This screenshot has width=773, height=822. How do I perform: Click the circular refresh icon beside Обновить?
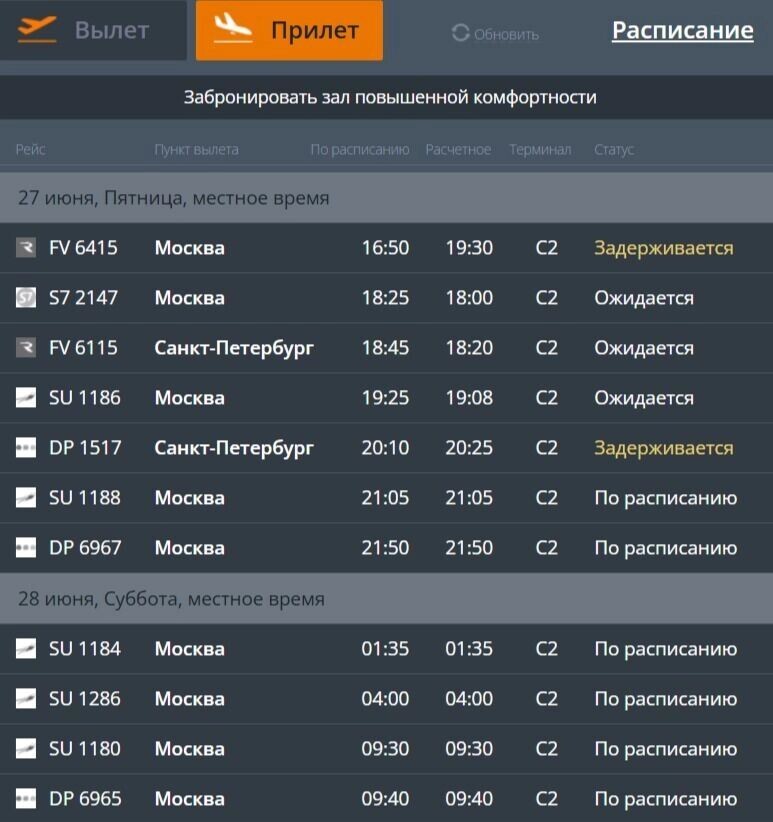click(x=461, y=35)
